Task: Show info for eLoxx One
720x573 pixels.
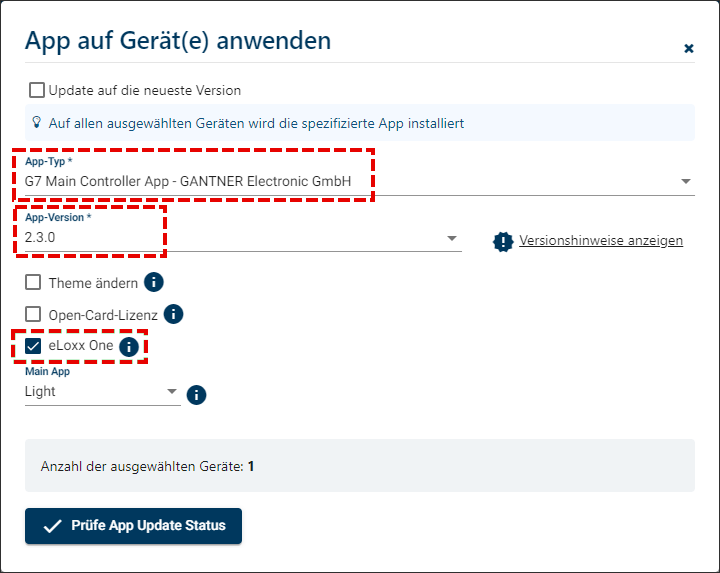Action: tap(129, 347)
